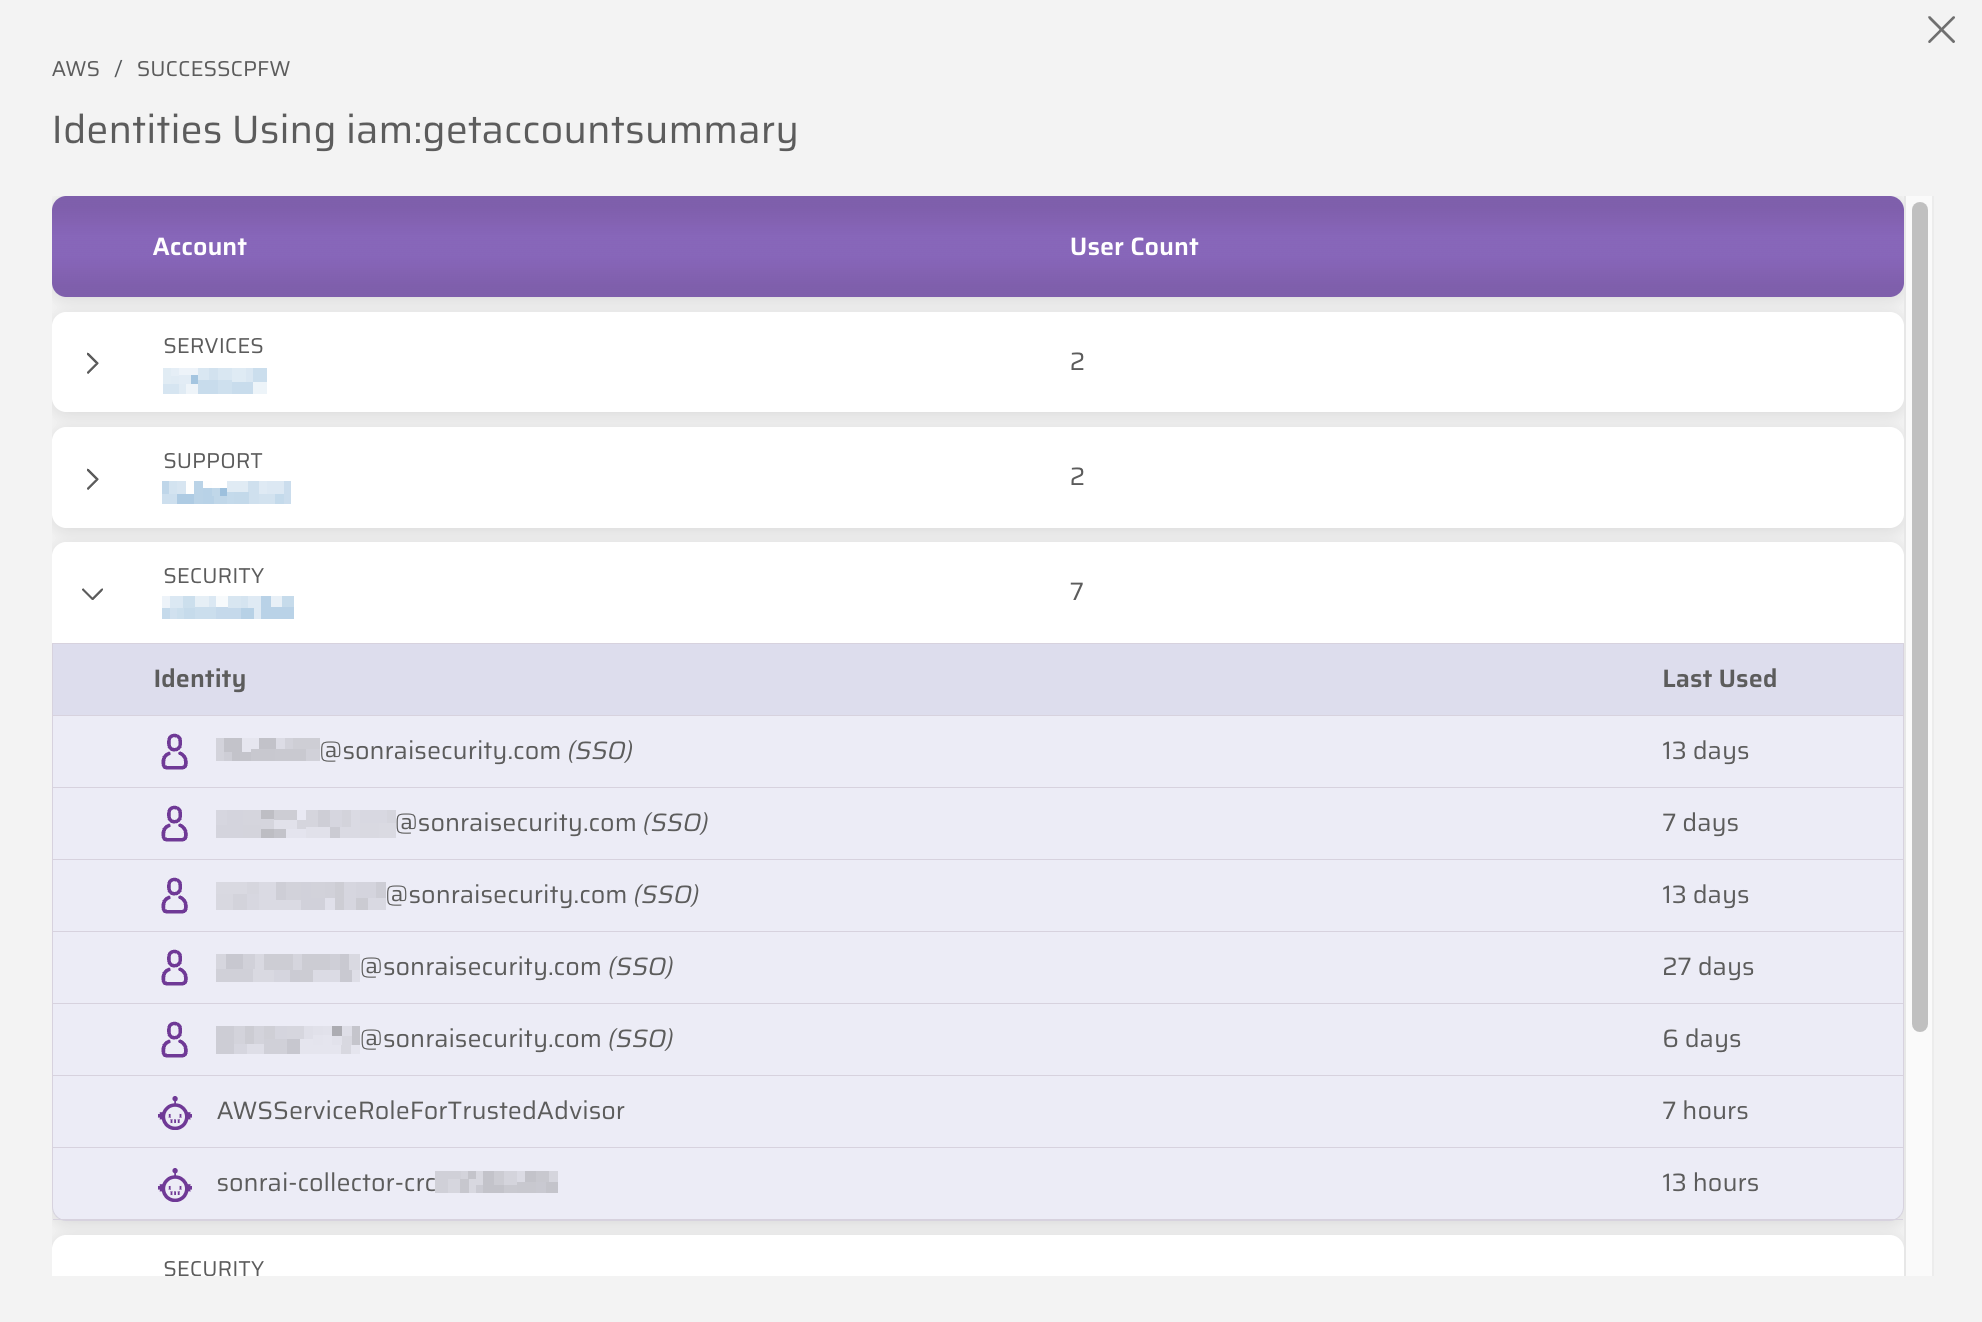Screen dimensions: 1982x1322
Task: Click the user icon beside the 27 days identity
Action: point(174,967)
